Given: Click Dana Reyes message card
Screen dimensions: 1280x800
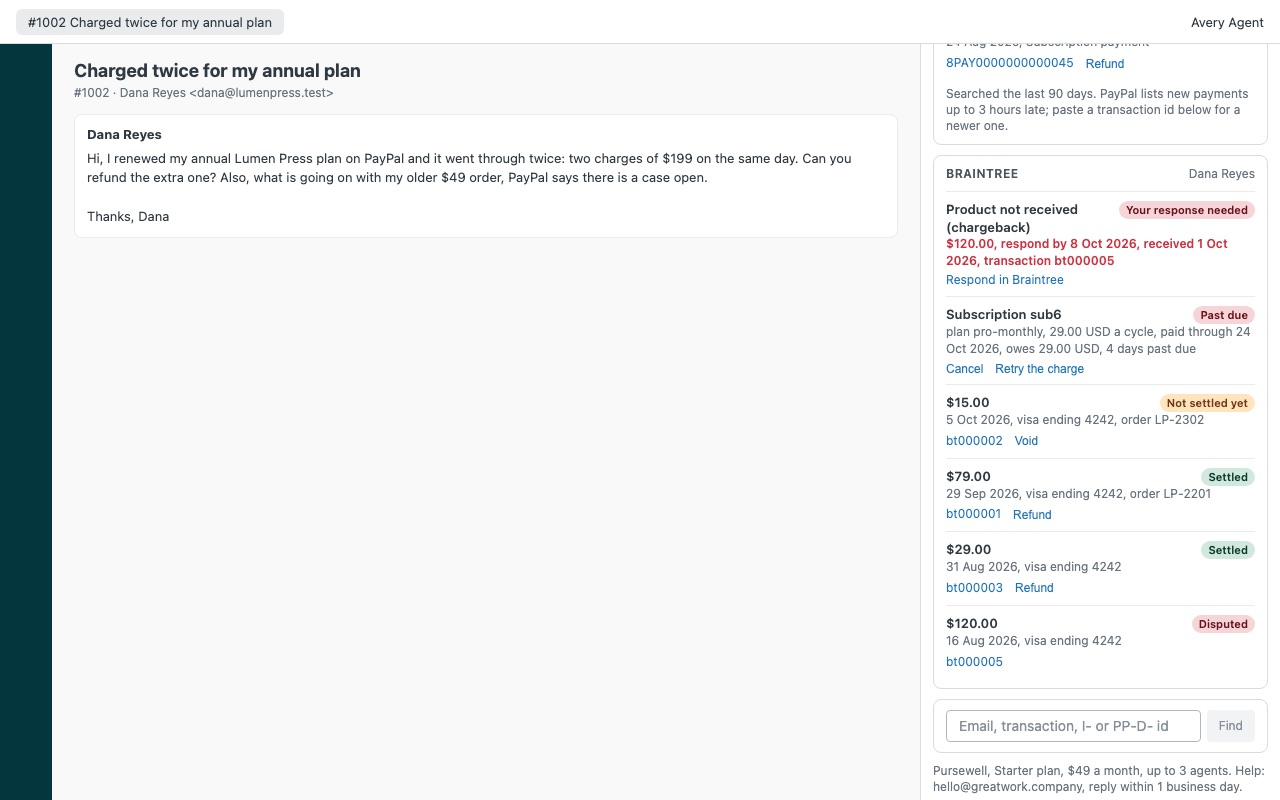Looking at the screenshot, I should click(486, 176).
